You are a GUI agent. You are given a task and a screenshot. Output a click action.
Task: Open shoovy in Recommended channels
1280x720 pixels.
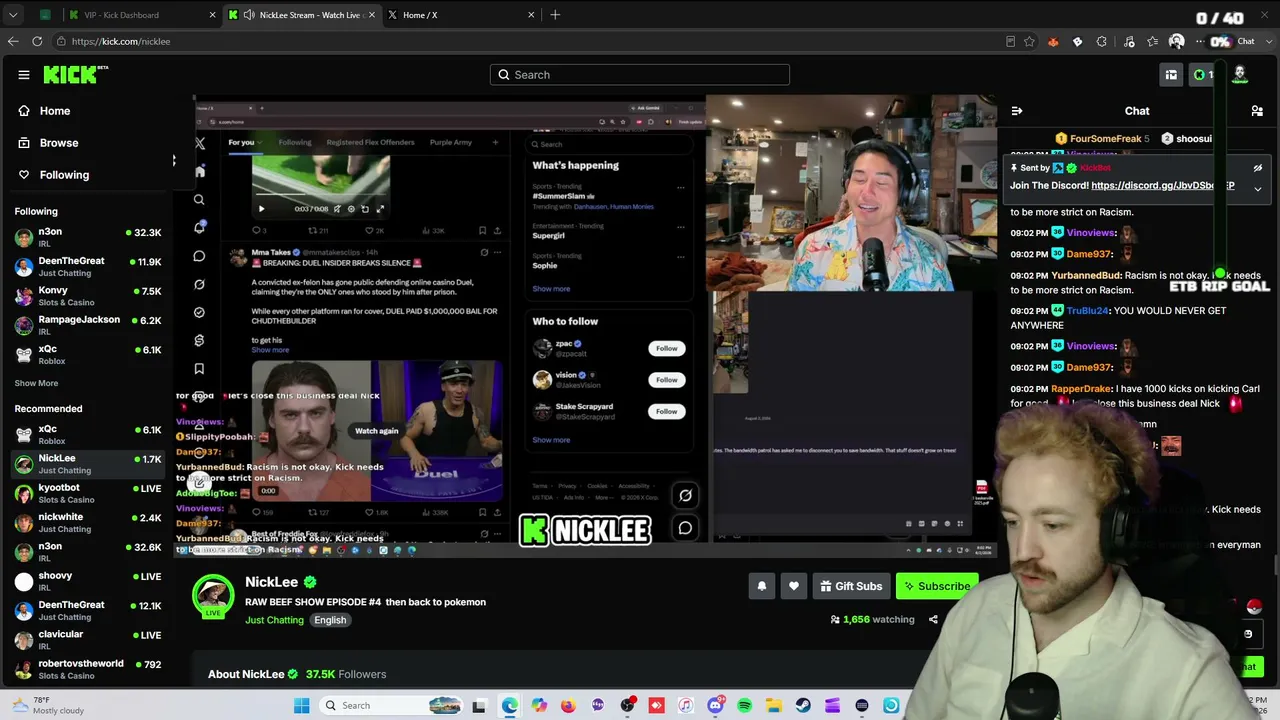[x=87, y=581]
